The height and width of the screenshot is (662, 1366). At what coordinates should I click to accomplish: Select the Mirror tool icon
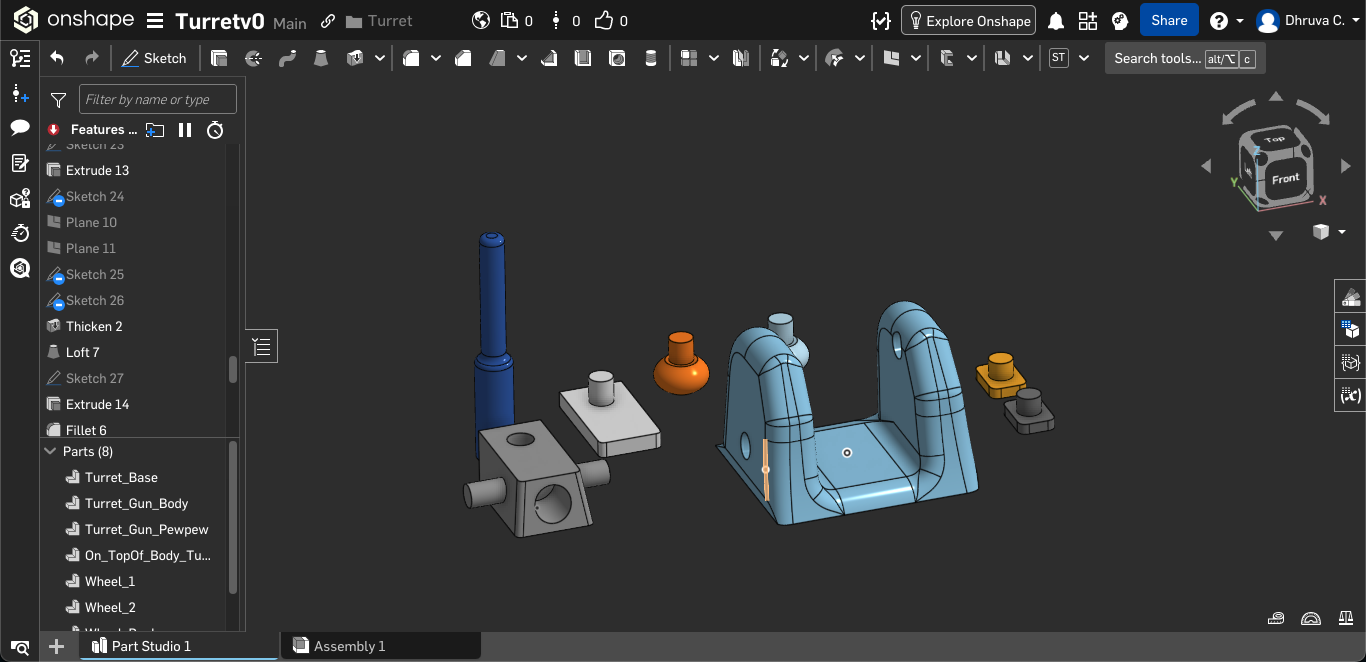740,58
